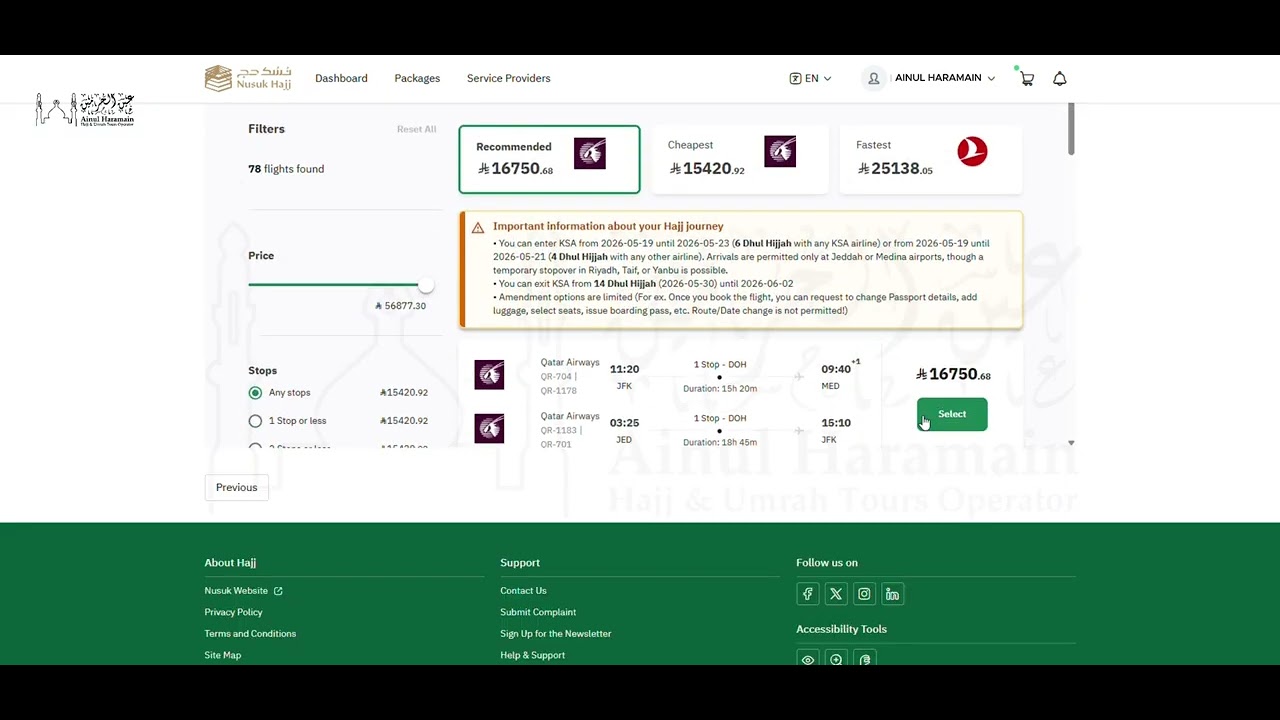Choose the Recommended fare tab
Screen dimensions: 1280x720
click(x=549, y=159)
